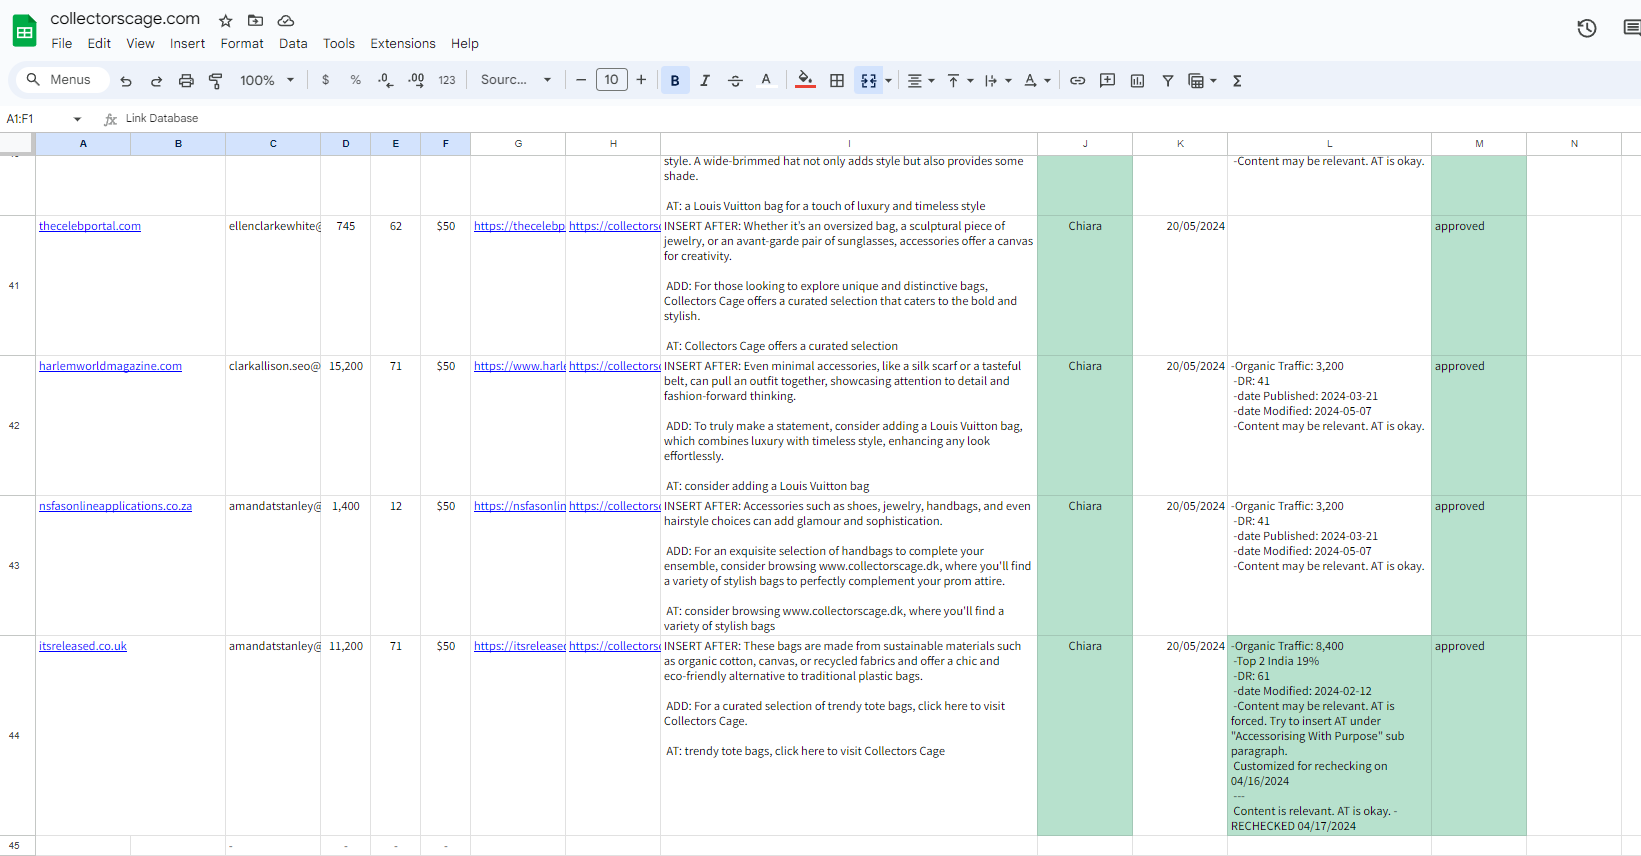The image size is (1641, 856).
Task: Open the Format menu
Action: (x=242, y=44)
